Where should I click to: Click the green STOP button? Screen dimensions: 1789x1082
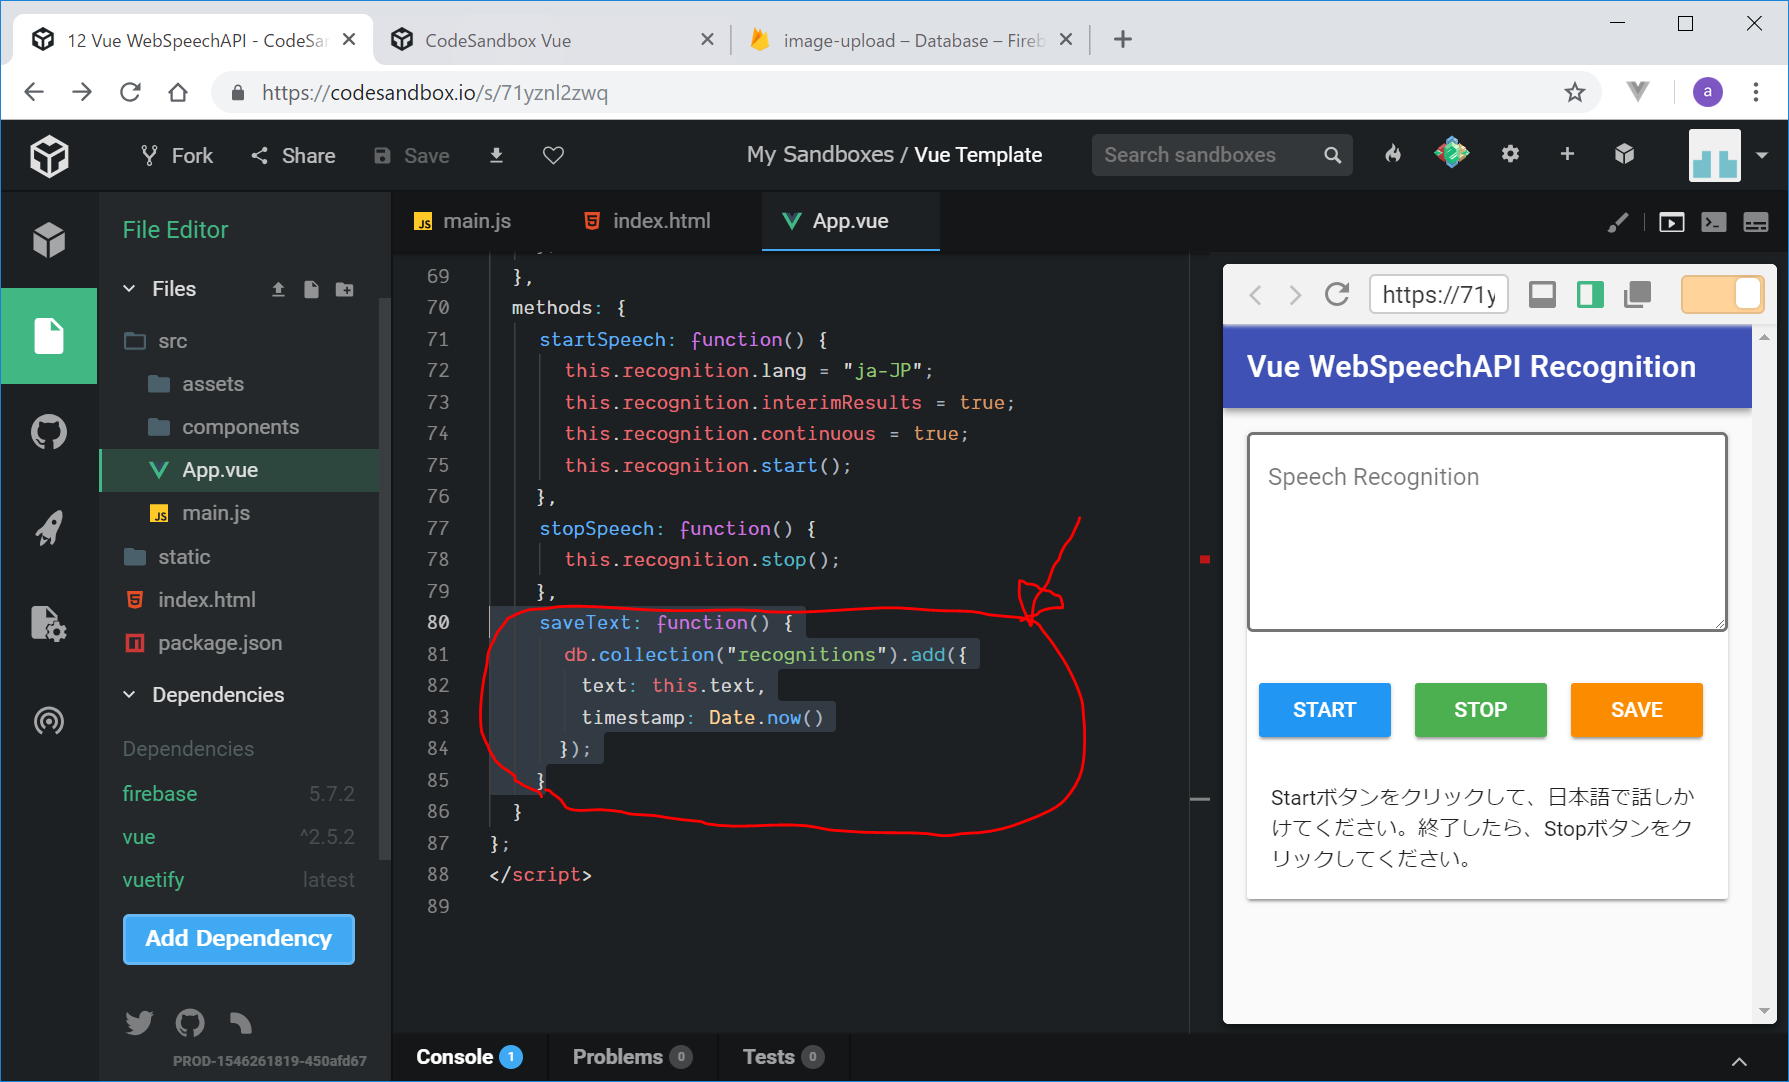(1480, 710)
